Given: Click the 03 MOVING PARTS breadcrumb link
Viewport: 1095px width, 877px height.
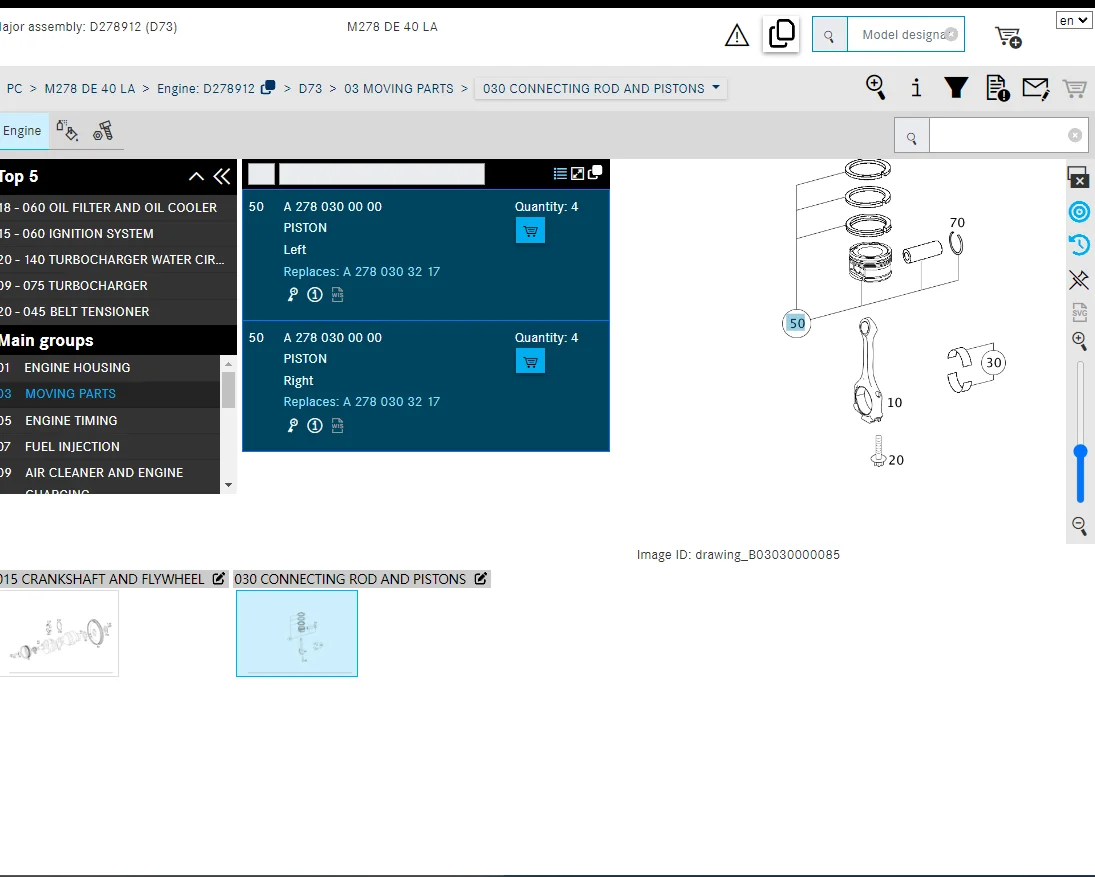Looking at the screenshot, I should pos(398,89).
